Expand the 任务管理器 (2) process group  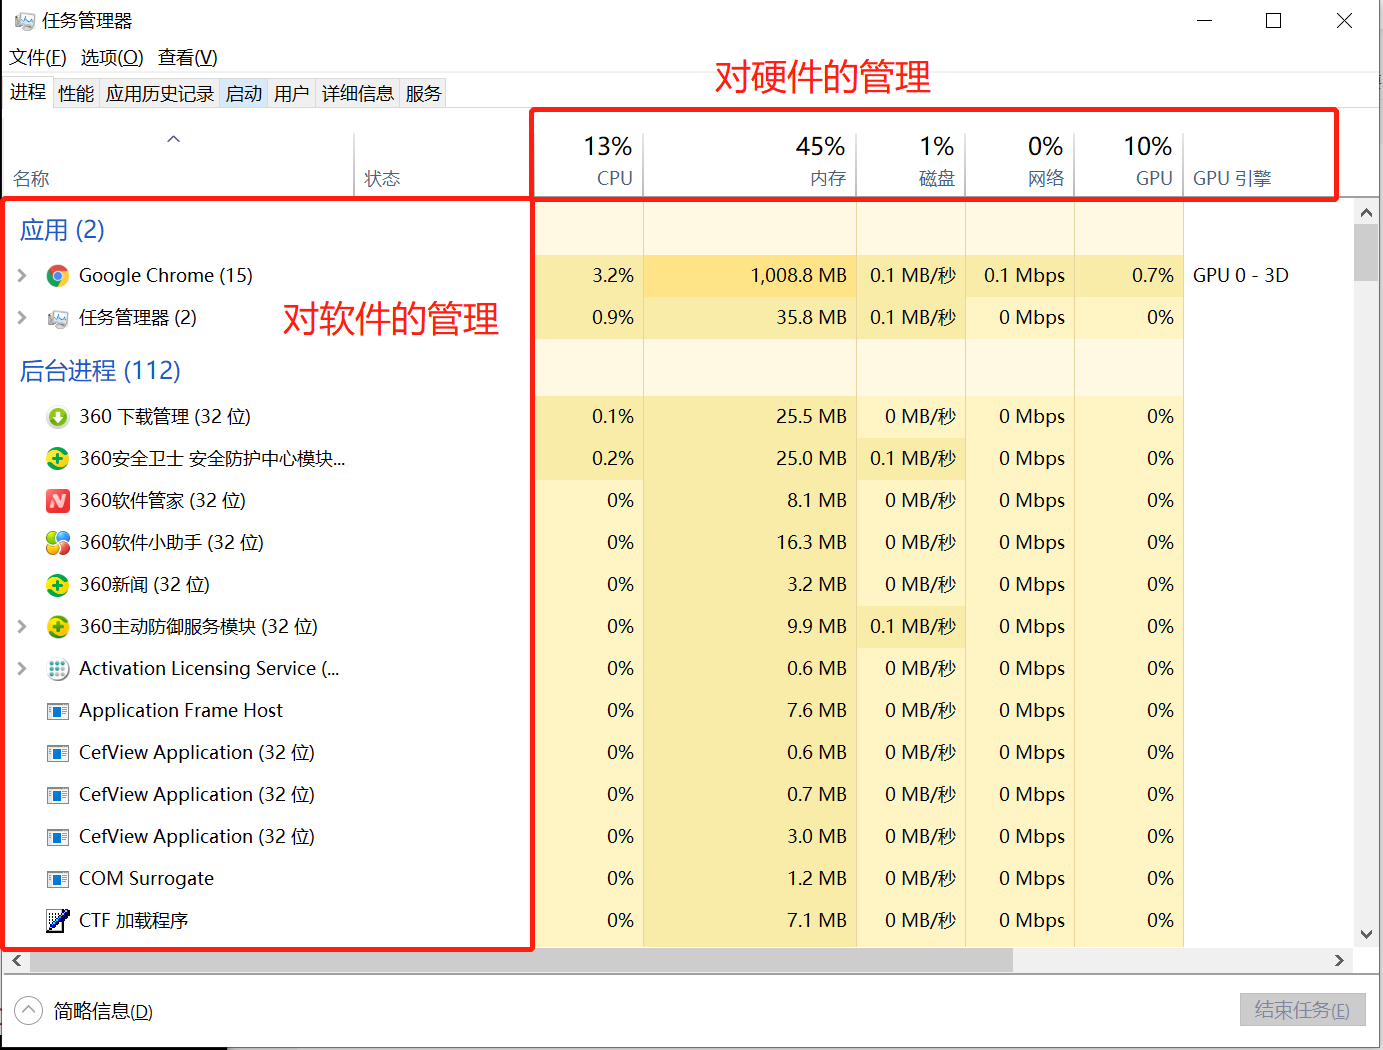tap(22, 317)
